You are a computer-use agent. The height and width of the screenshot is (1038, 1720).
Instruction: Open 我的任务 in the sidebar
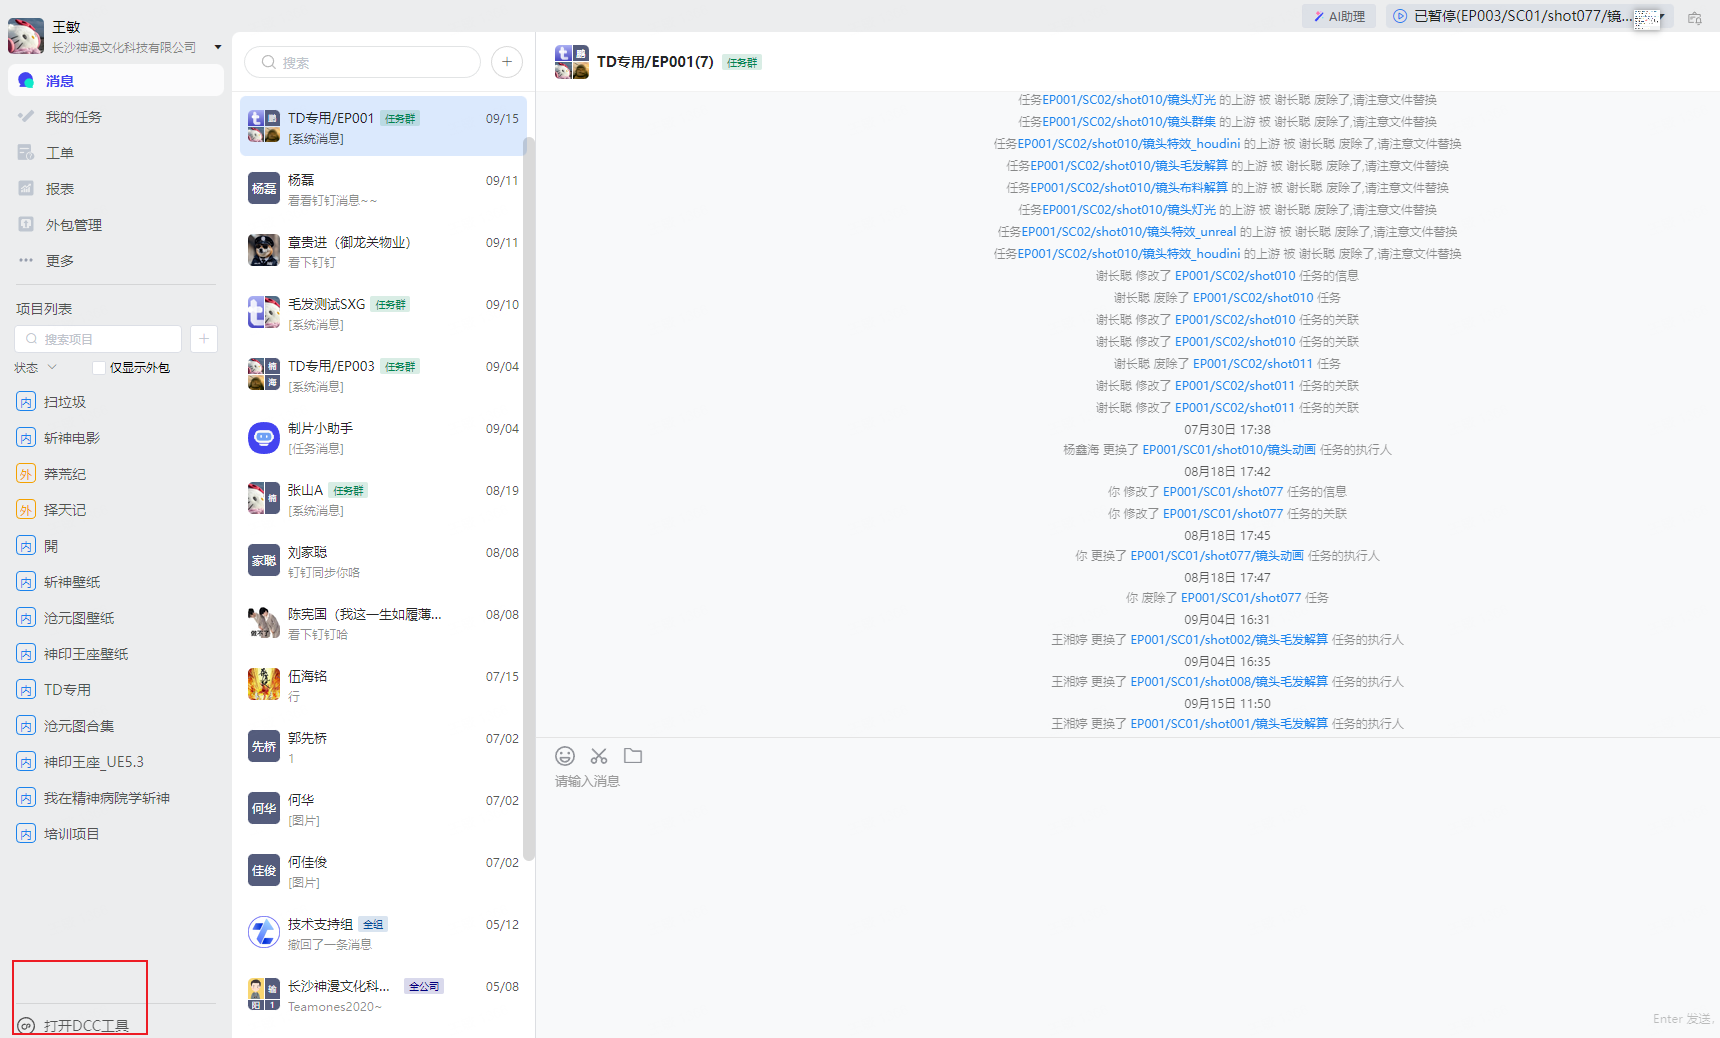(73, 117)
